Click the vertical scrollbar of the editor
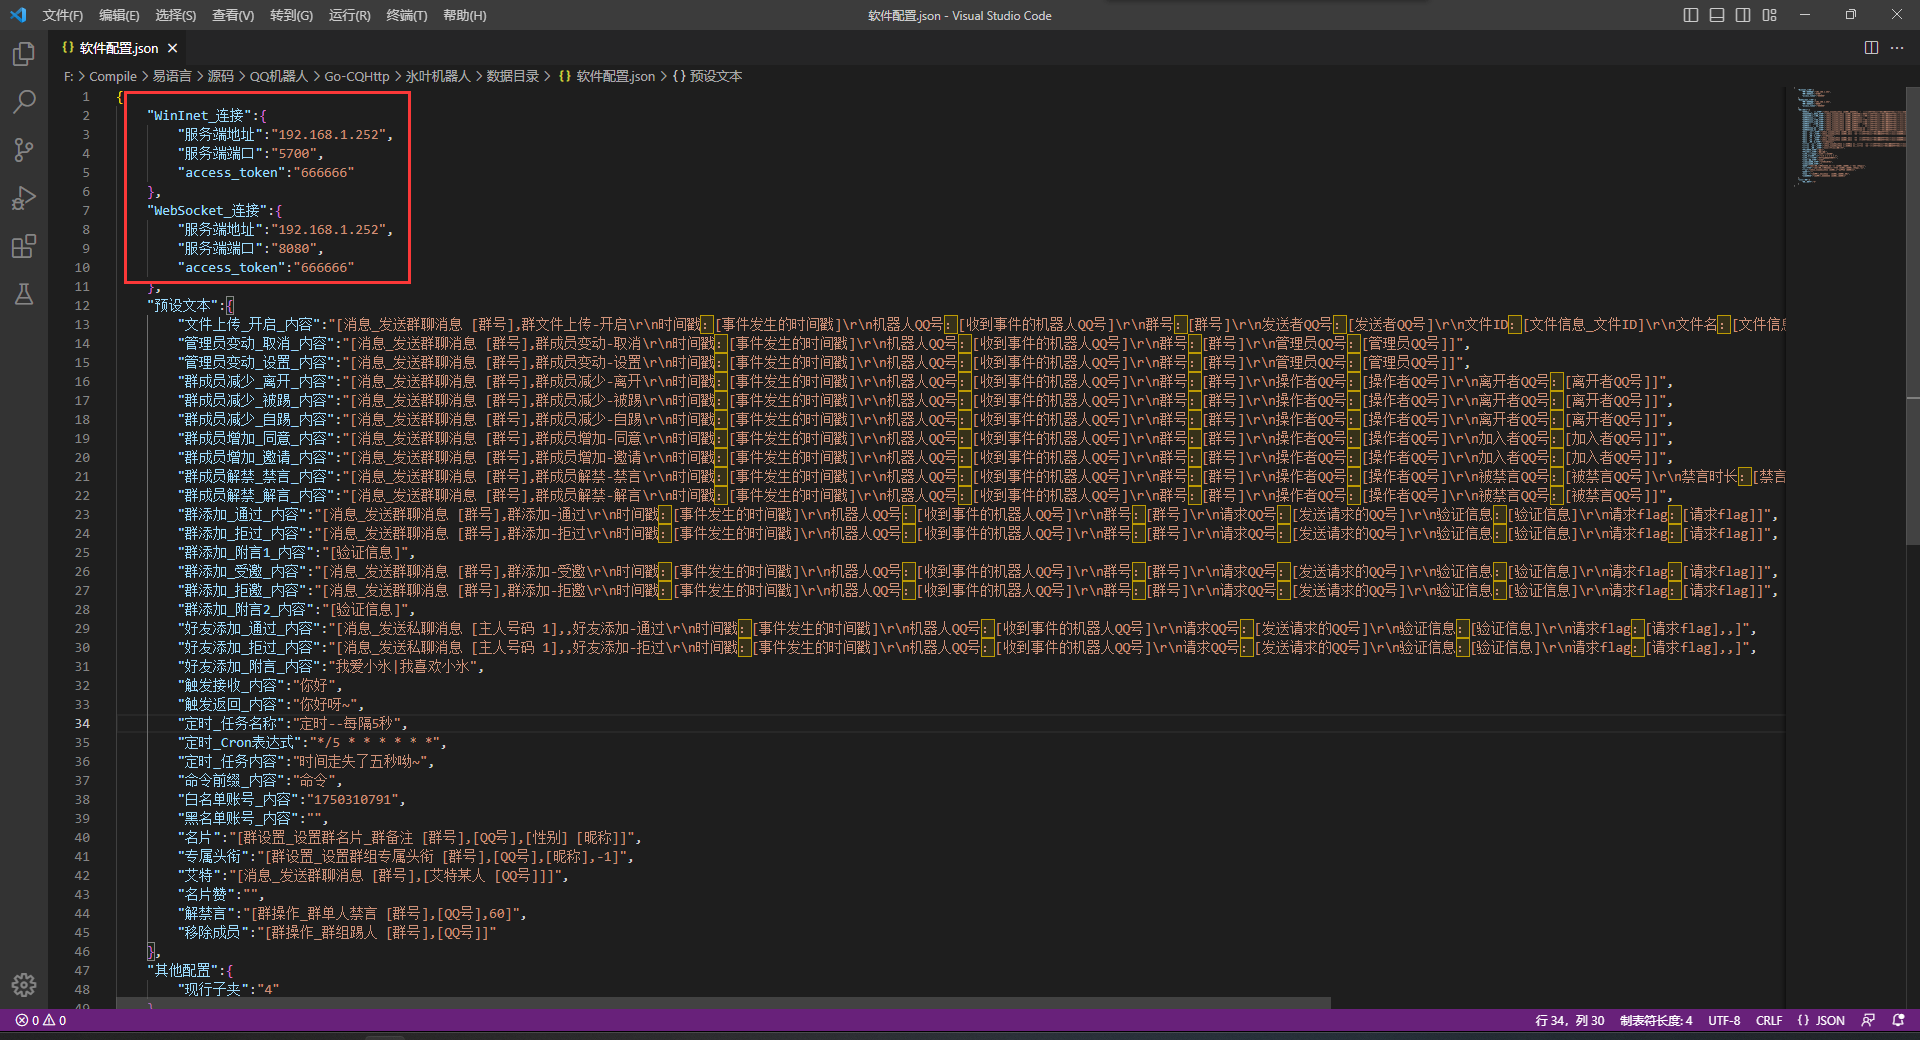The width and height of the screenshot is (1920, 1040). (x=1913, y=316)
